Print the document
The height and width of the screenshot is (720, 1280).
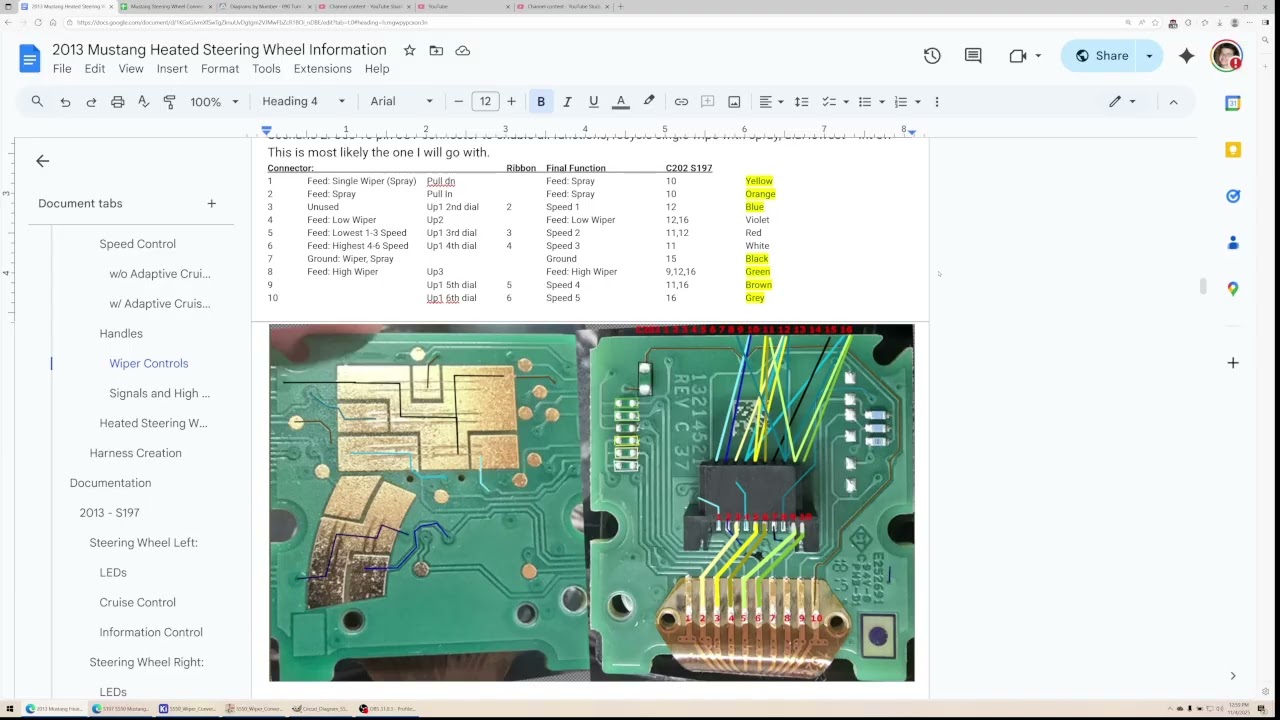[118, 101]
